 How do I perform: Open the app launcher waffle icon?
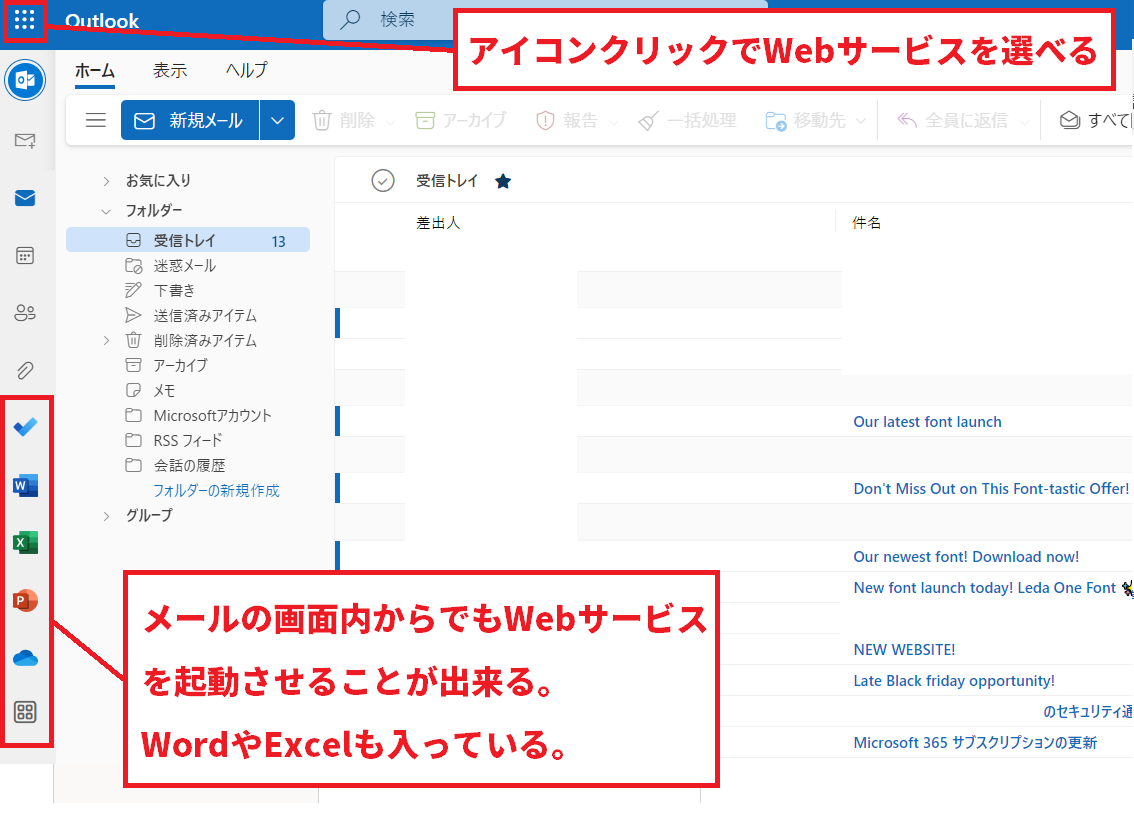[24, 20]
